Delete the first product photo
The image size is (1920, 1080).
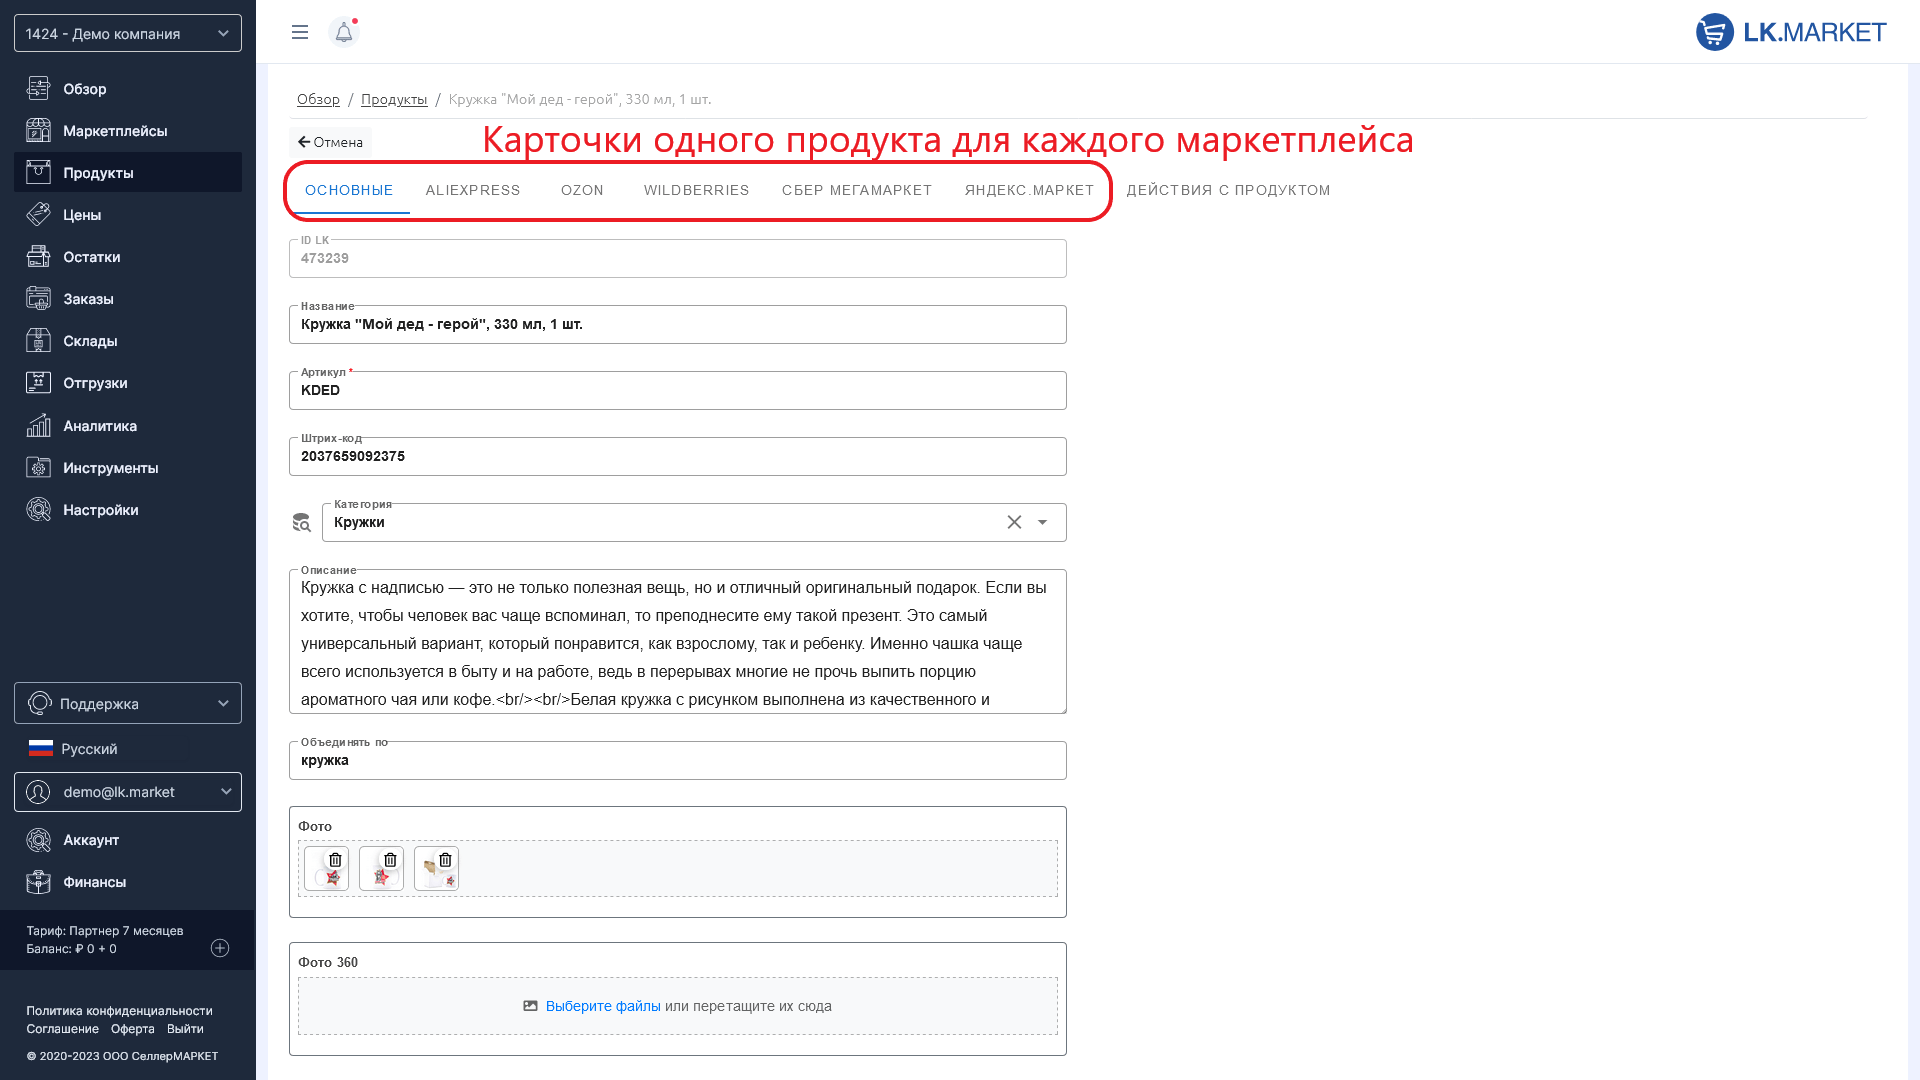(335, 860)
